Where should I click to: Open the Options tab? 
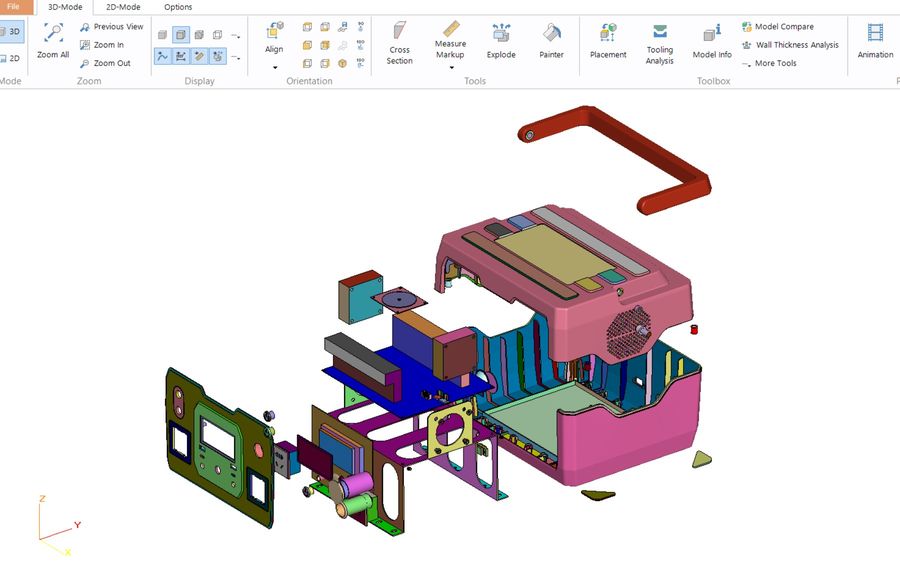178,7
